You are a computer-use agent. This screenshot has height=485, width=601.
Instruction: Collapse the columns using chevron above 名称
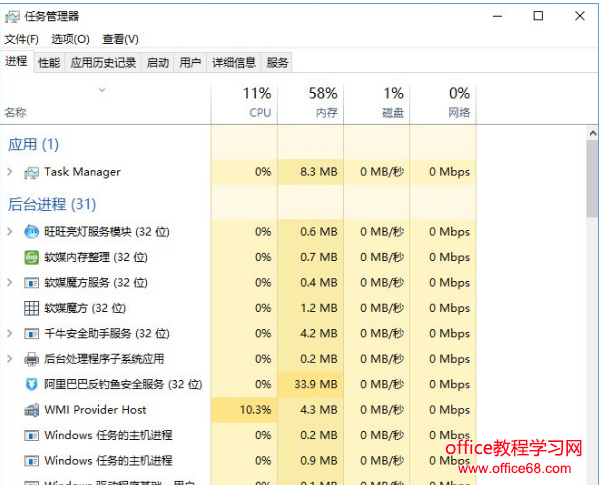click(x=101, y=90)
